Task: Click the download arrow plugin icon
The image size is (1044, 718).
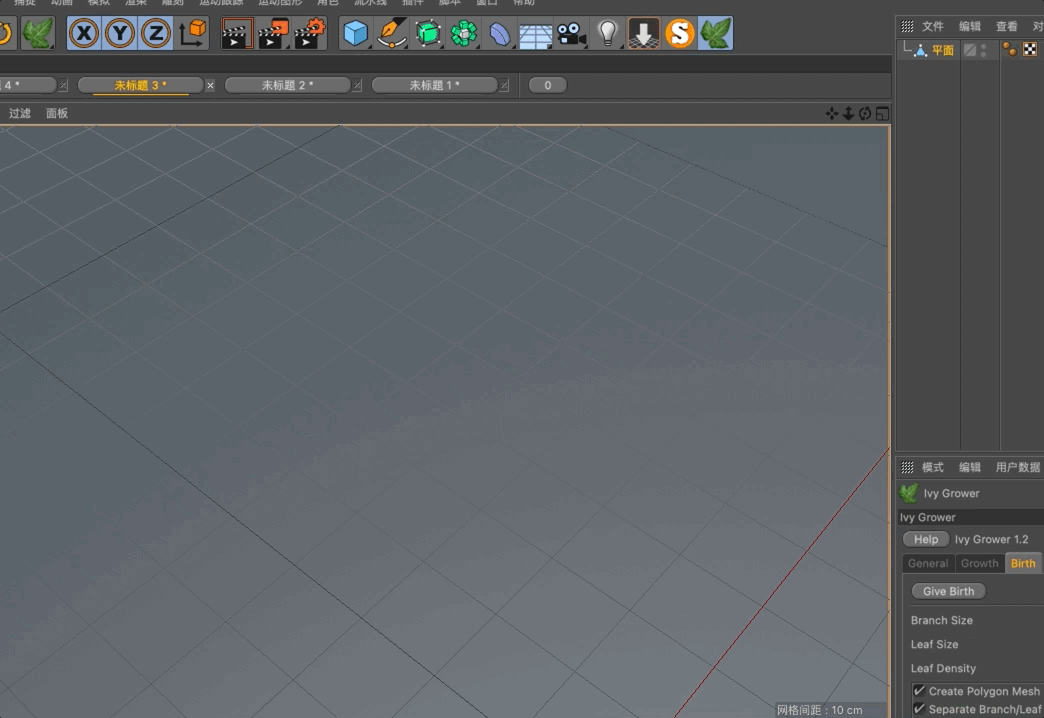Action: [643, 33]
